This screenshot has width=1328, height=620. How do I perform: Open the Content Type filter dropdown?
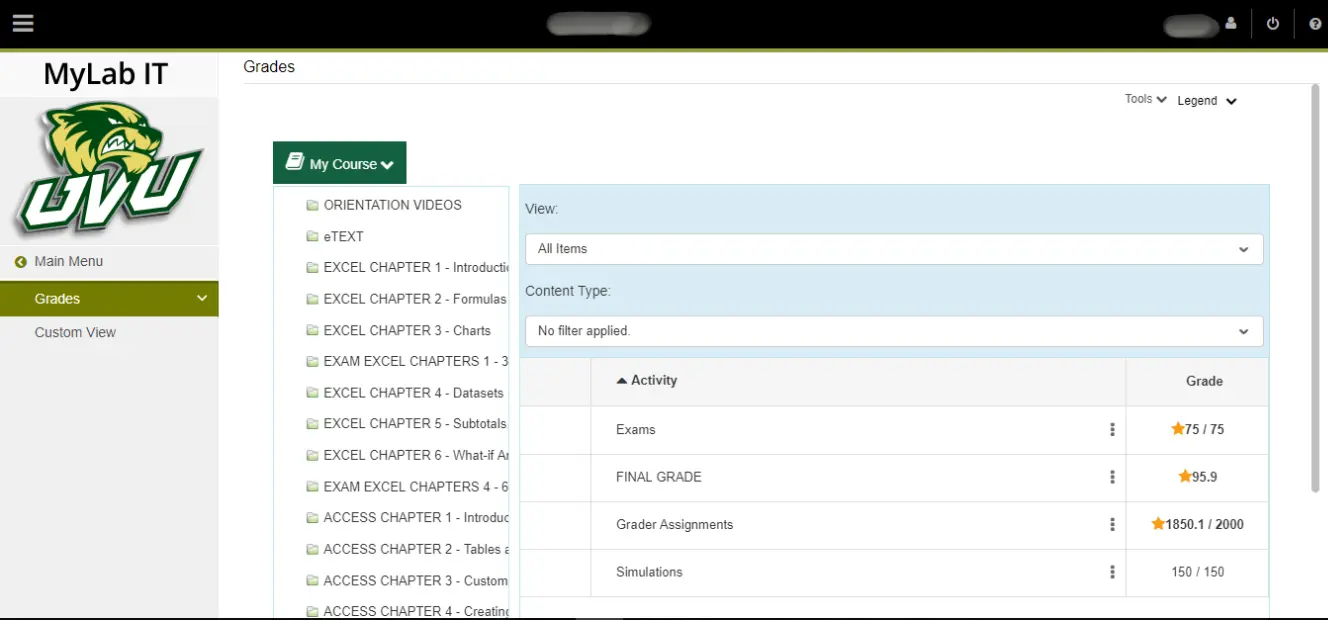click(894, 331)
